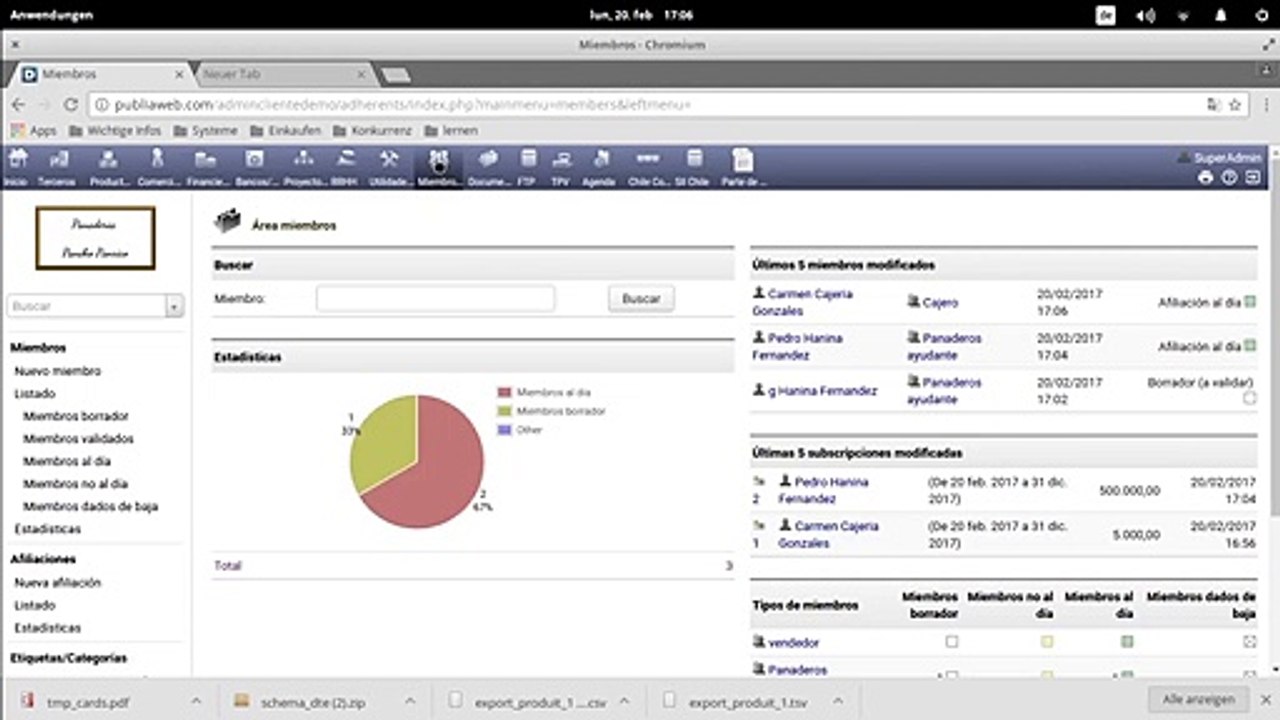Open export_produit_1...csv download options arrow

pyautogui.click(x=626, y=702)
